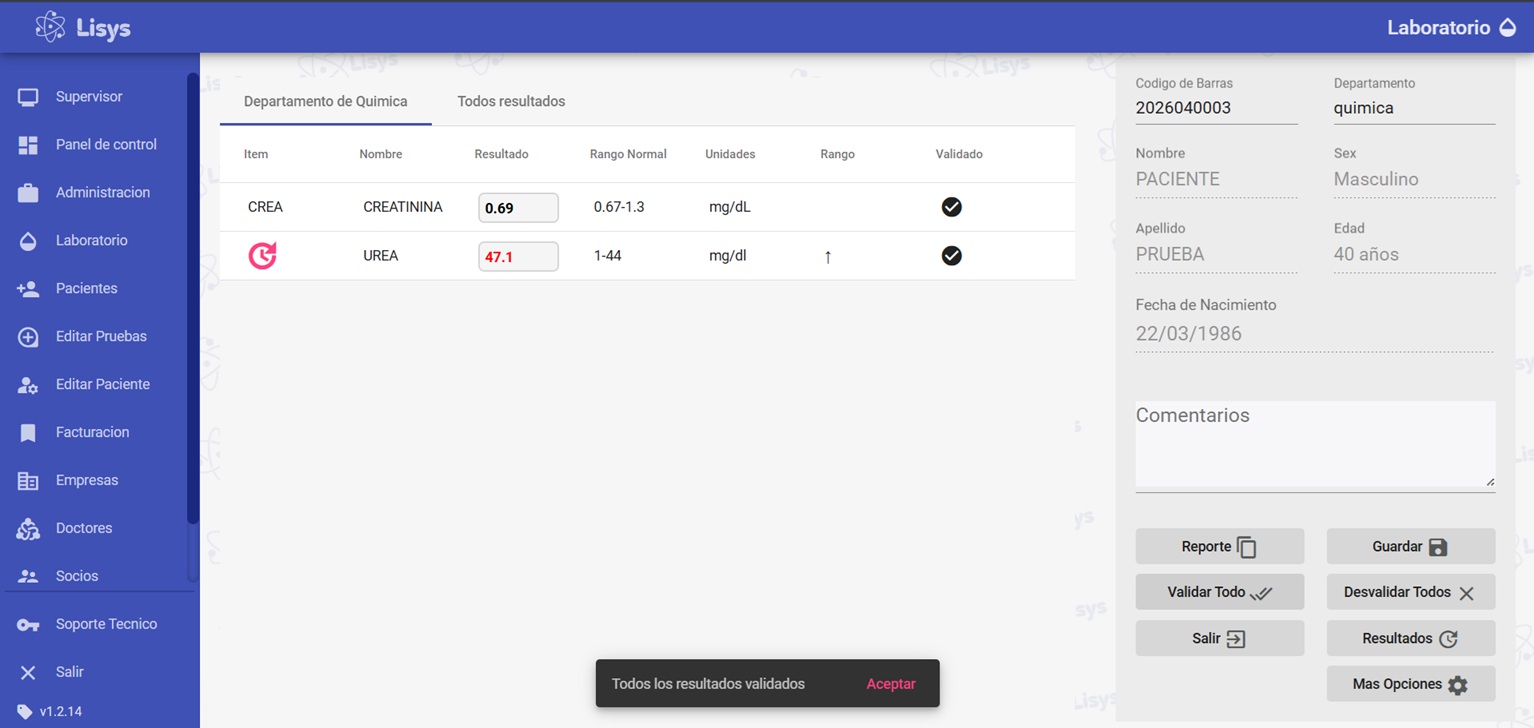The width and height of the screenshot is (1534, 728).
Task: Click the sidebar vertical scrollbar
Action: 193,298
